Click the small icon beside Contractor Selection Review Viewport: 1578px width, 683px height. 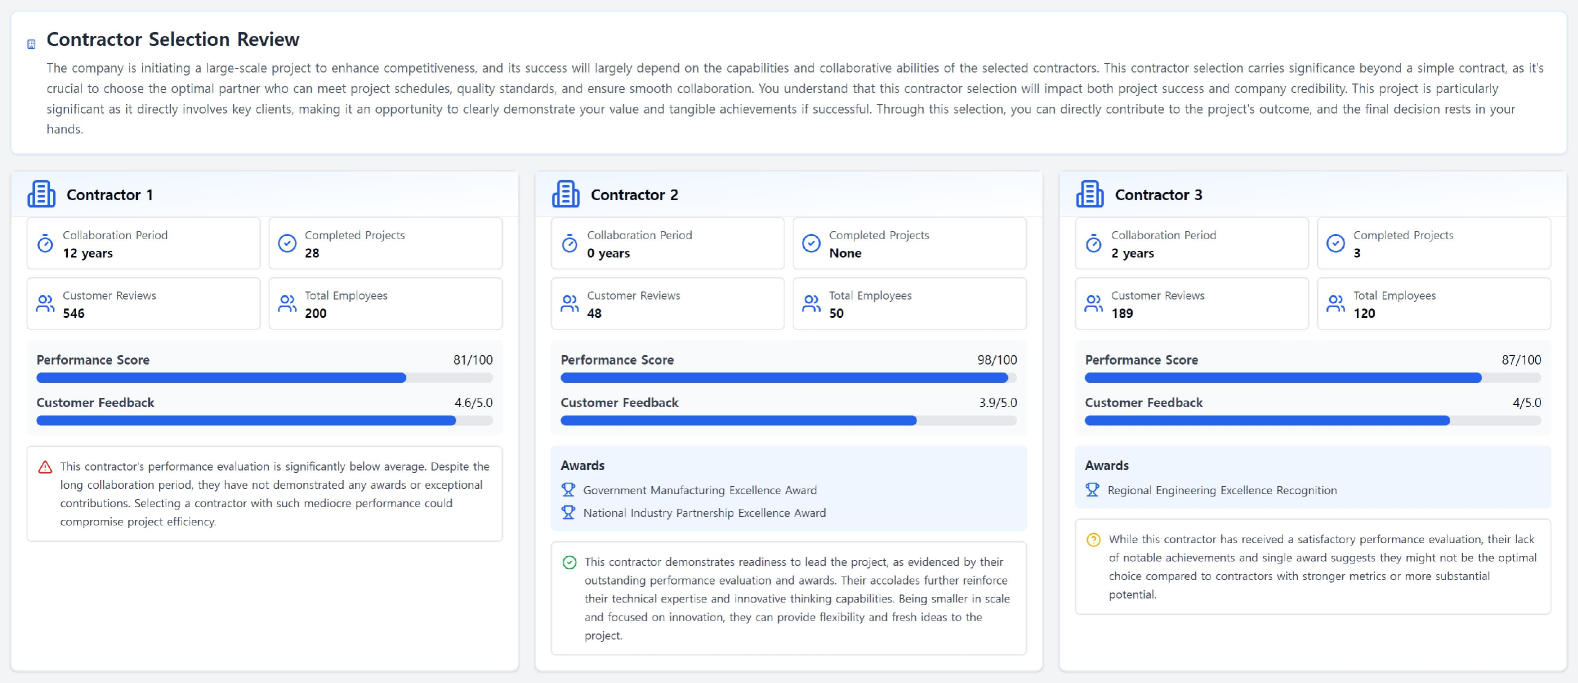(31, 44)
